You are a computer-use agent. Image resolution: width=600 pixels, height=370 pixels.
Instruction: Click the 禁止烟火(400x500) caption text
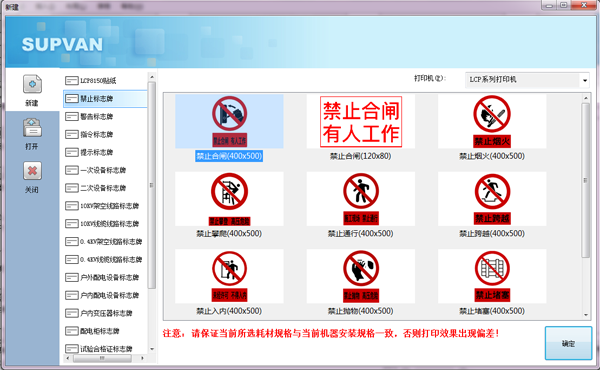492,156
